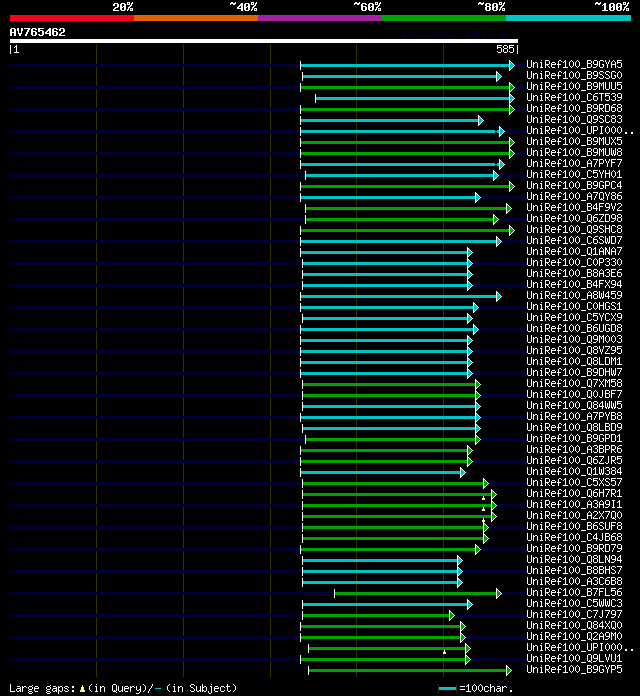Viewport: 640px width, 696px height.
Task: Open the UniRef100_B9RD68 hit label
Action: click(x=574, y=108)
